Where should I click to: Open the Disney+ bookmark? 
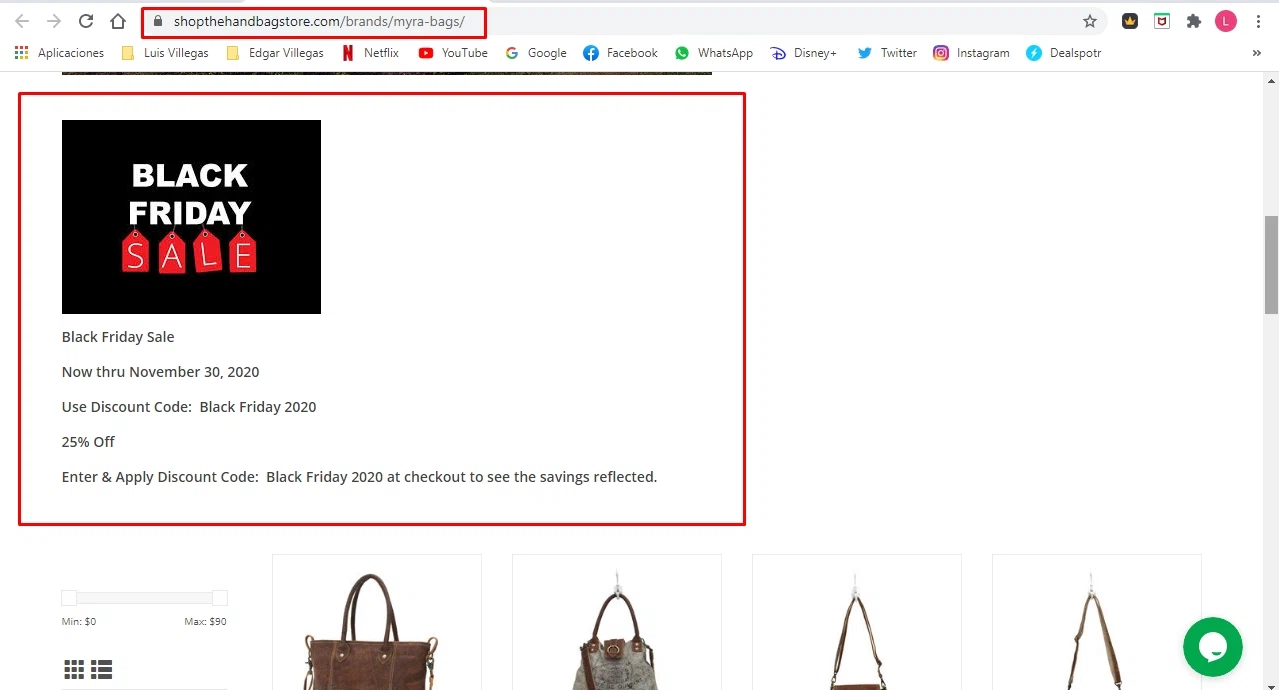pyautogui.click(x=803, y=53)
